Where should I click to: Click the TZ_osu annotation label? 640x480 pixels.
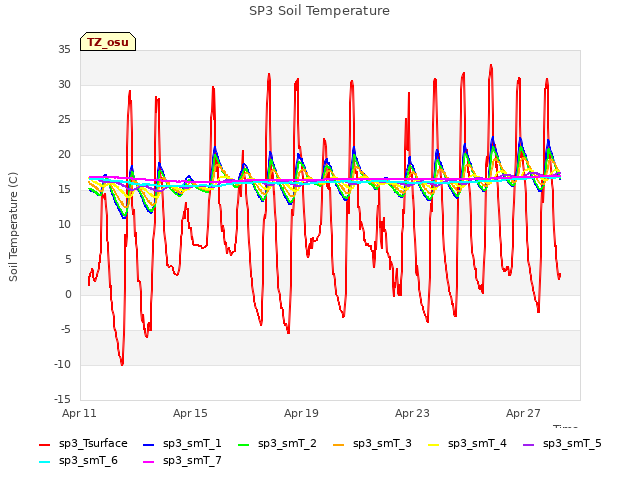coord(108,42)
